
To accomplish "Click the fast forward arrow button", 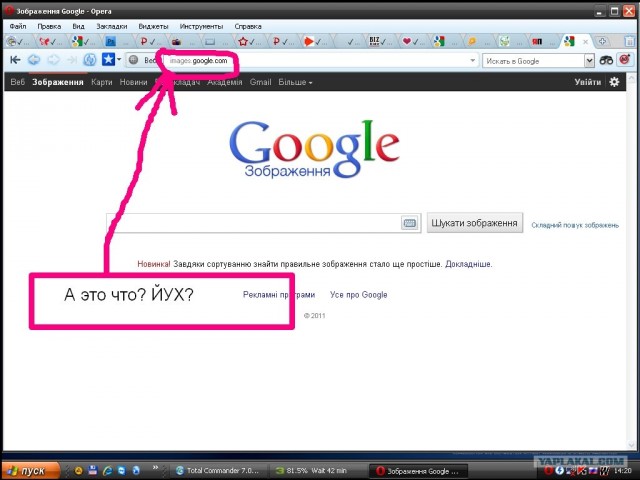I will tap(72, 60).
